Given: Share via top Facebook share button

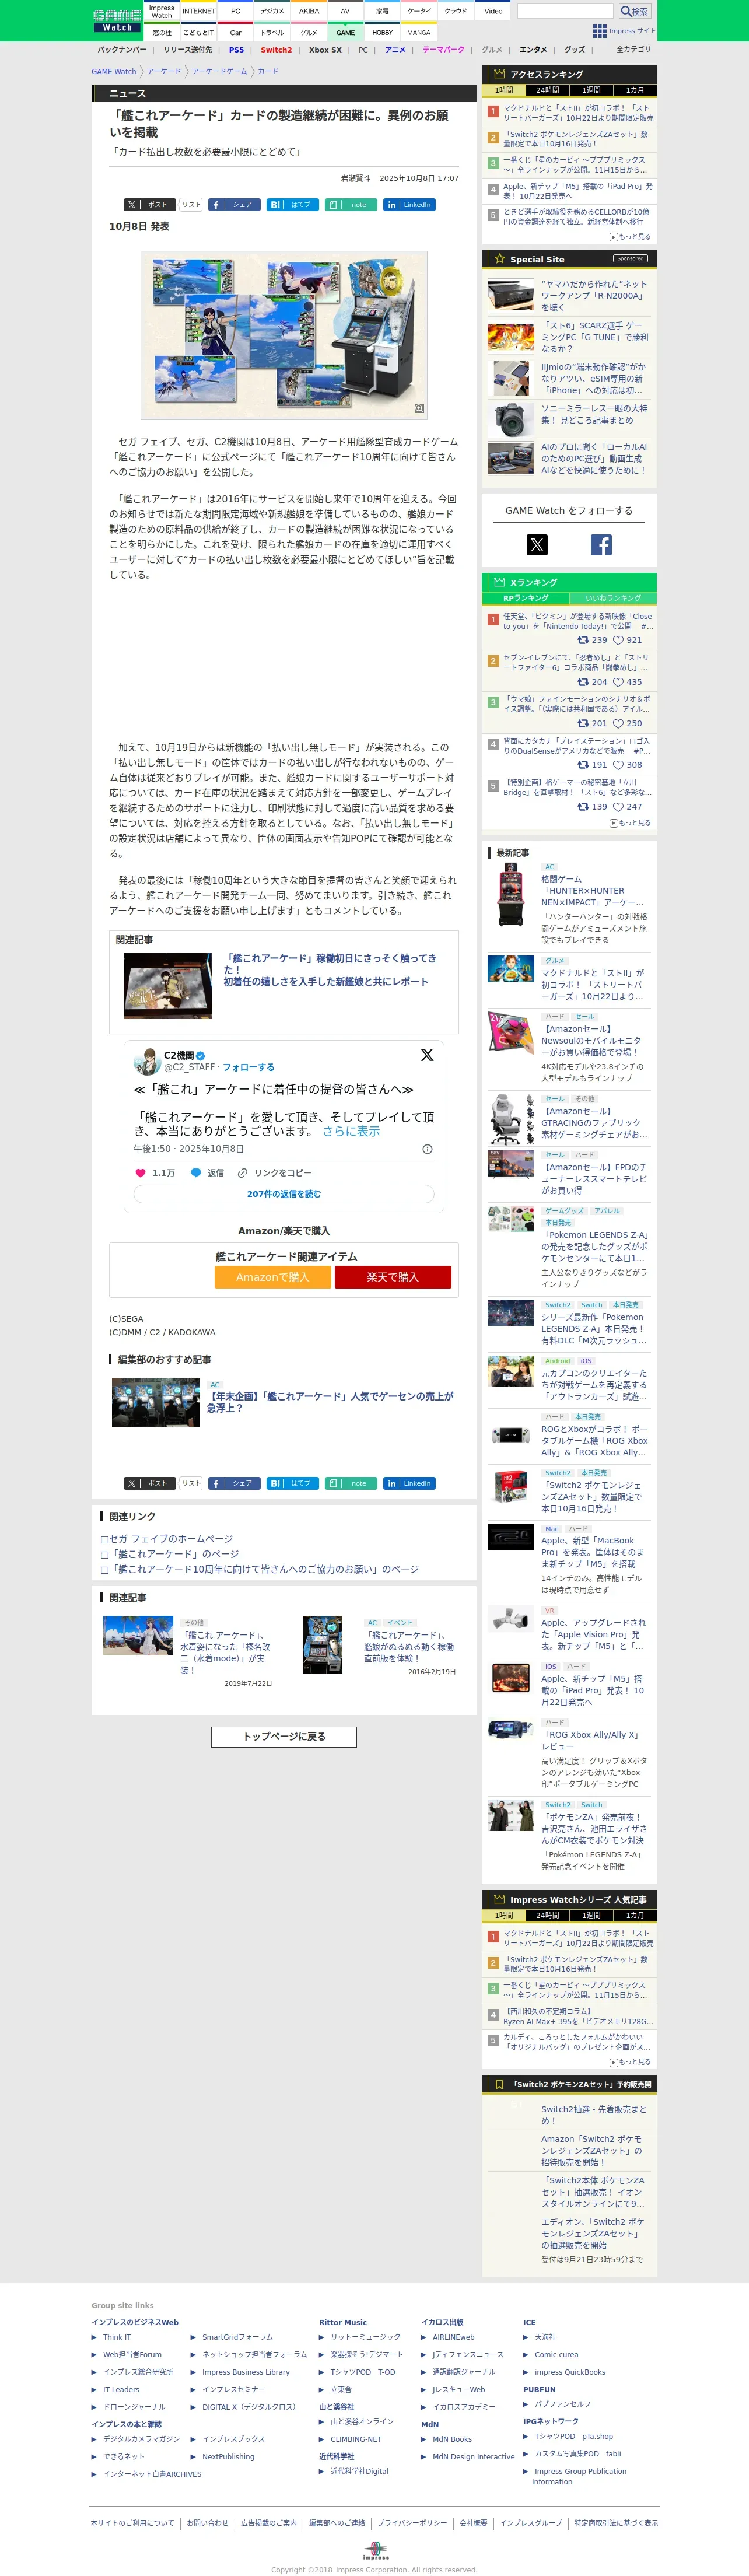Looking at the screenshot, I should pyautogui.click(x=234, y=205).
